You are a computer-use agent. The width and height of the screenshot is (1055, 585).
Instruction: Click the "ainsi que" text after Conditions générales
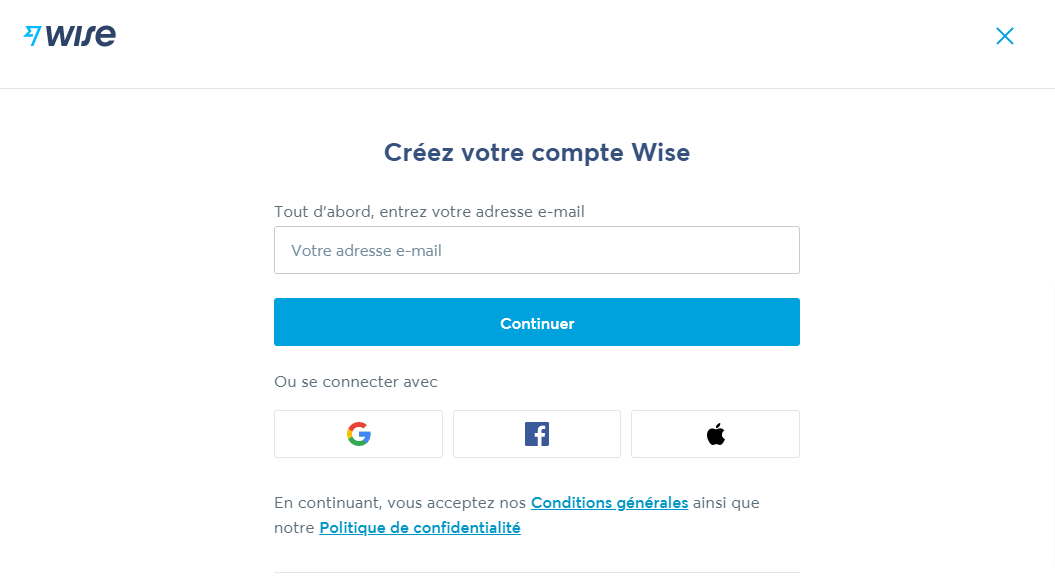(x=726, y=502)
